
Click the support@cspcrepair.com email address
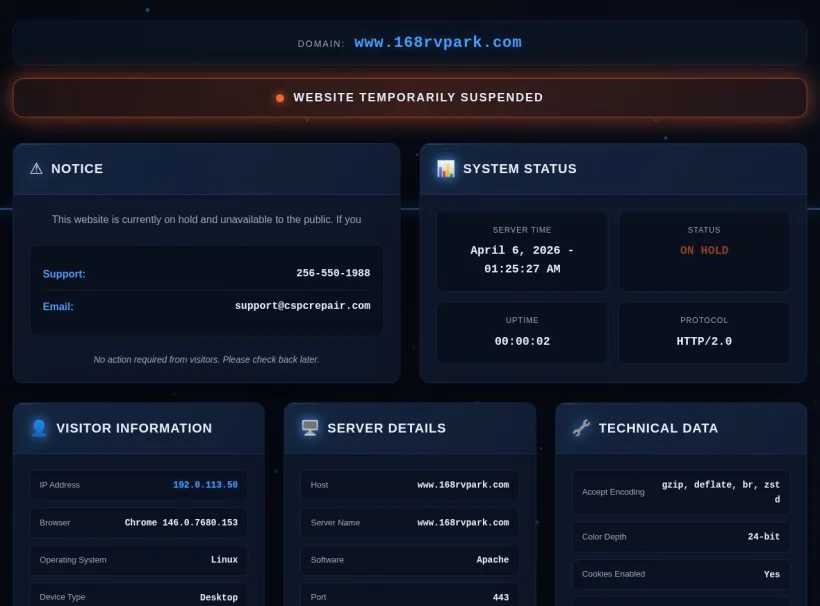click(x=302, y=306)
